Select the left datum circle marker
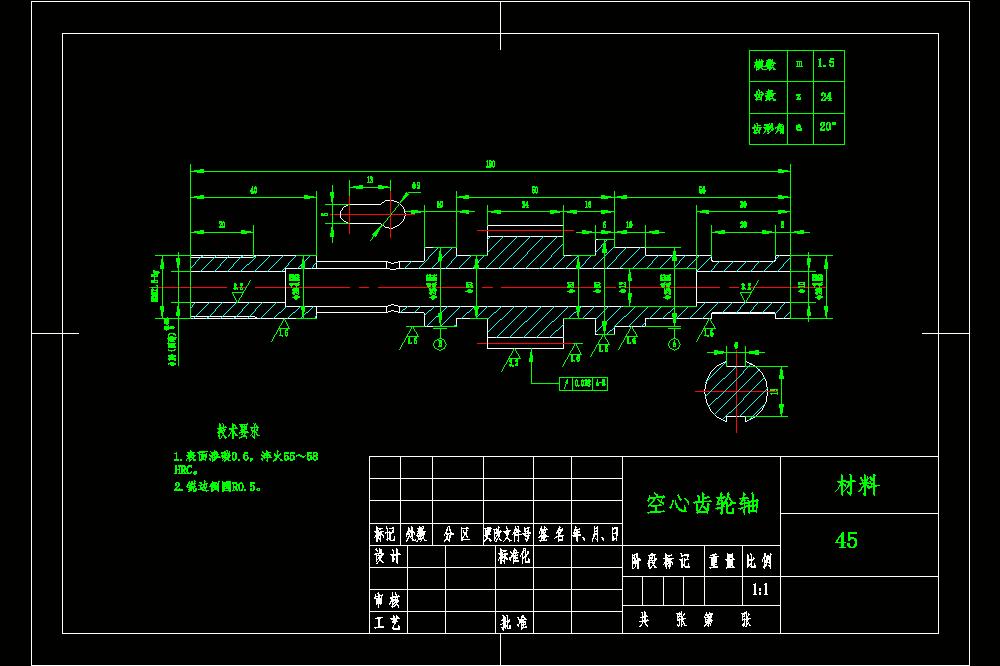1000x666 pixels. coord(439,344)
